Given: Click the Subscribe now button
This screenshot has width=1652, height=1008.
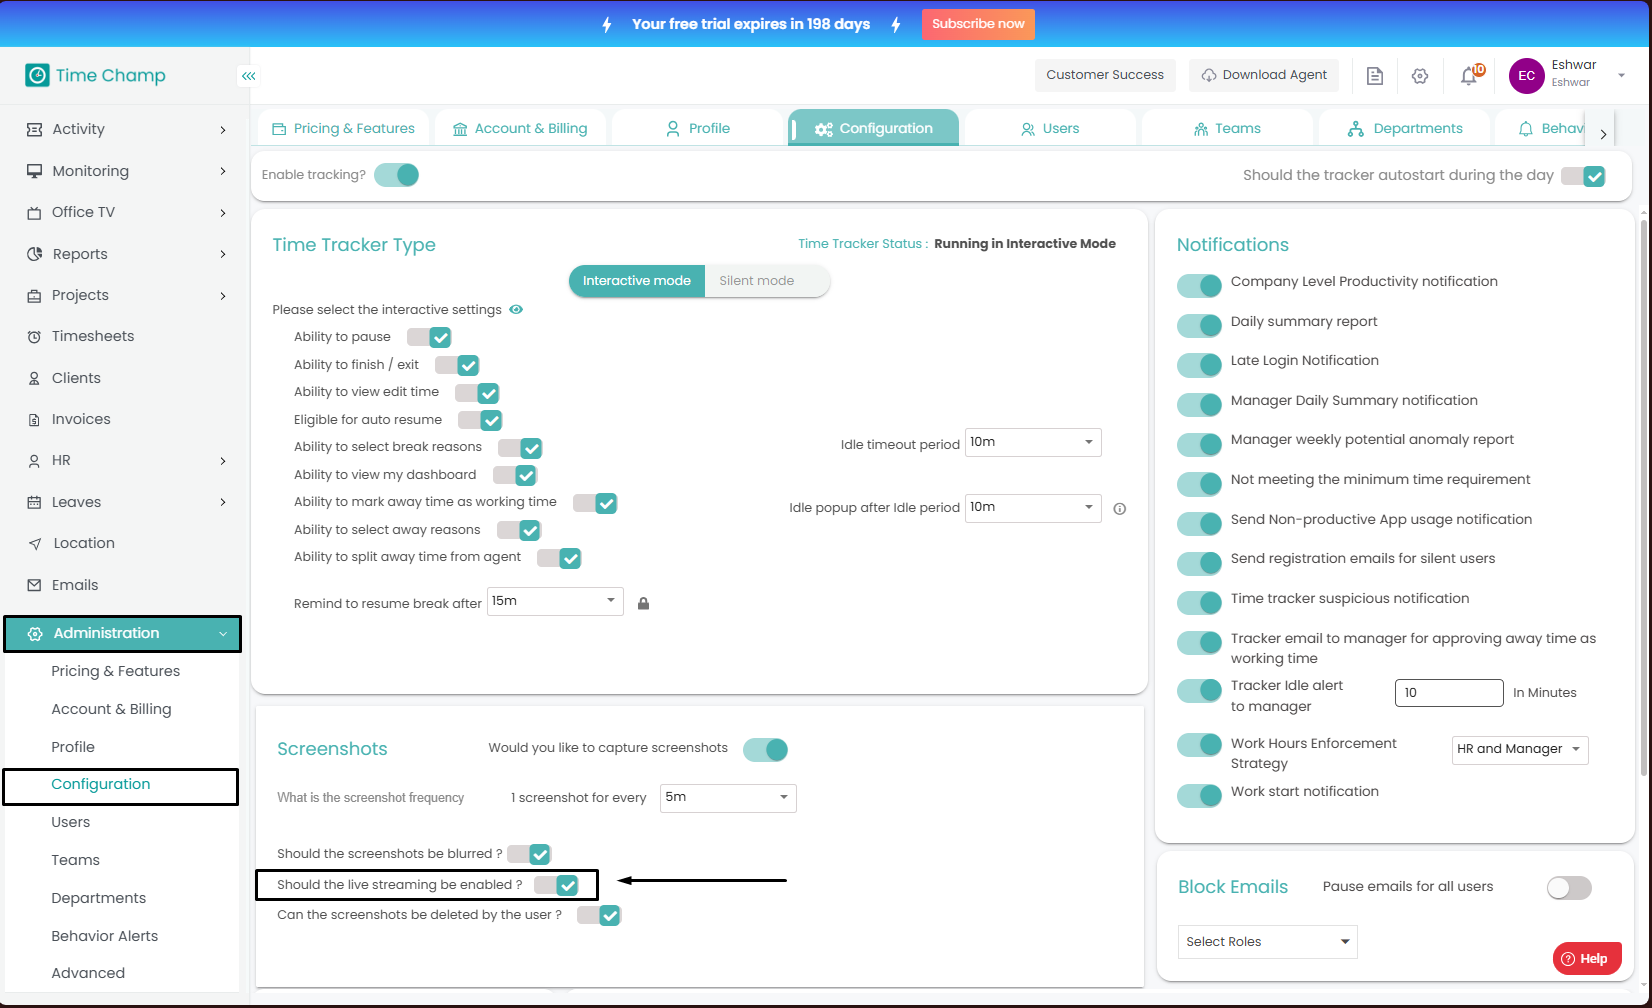Looking at the screenshot, I should click(x=978, y=24).
